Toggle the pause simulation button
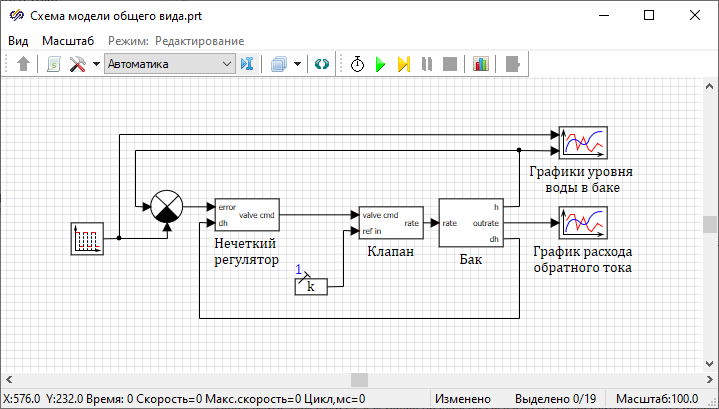 pyautogui.click(x=427, y=64)
